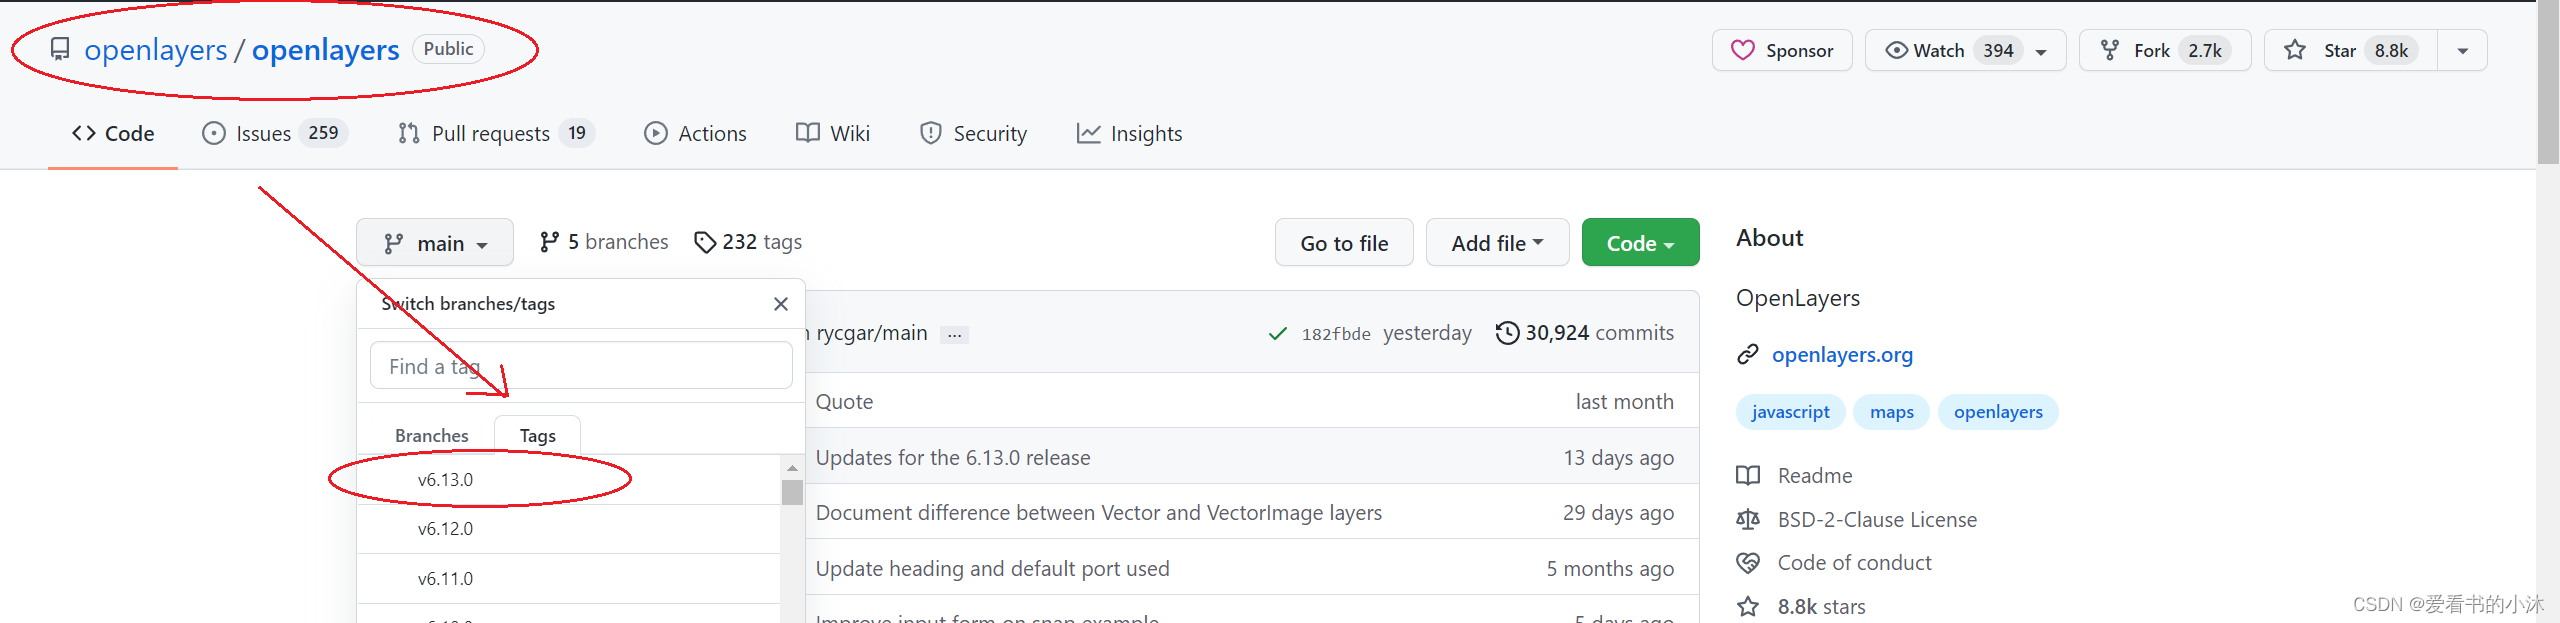Open the green Code dropdown
2560x623 pixels.
[1640, 243]
